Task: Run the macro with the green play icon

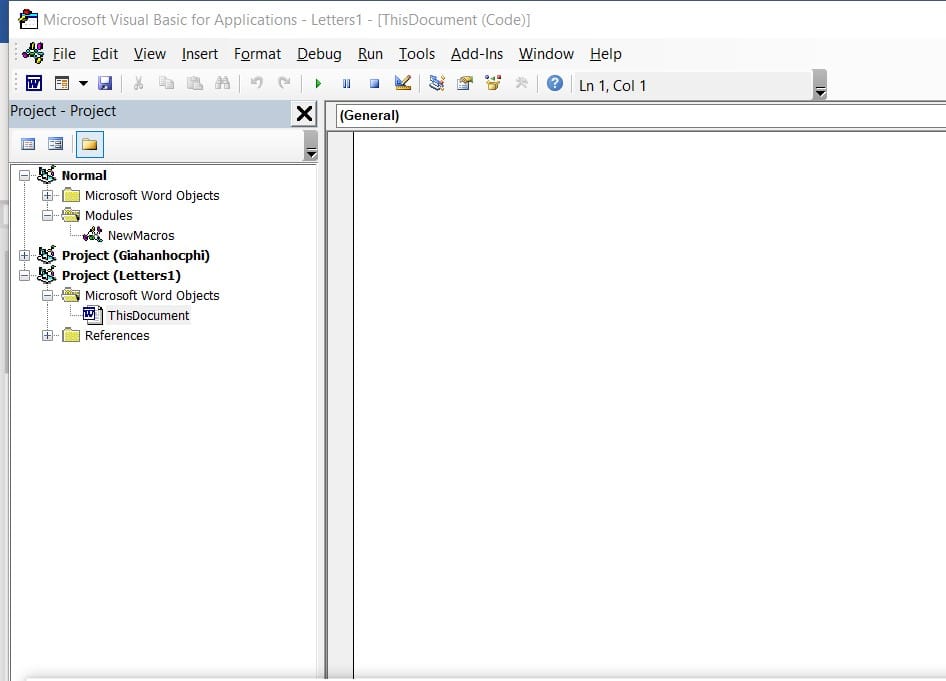Action: 318,83
